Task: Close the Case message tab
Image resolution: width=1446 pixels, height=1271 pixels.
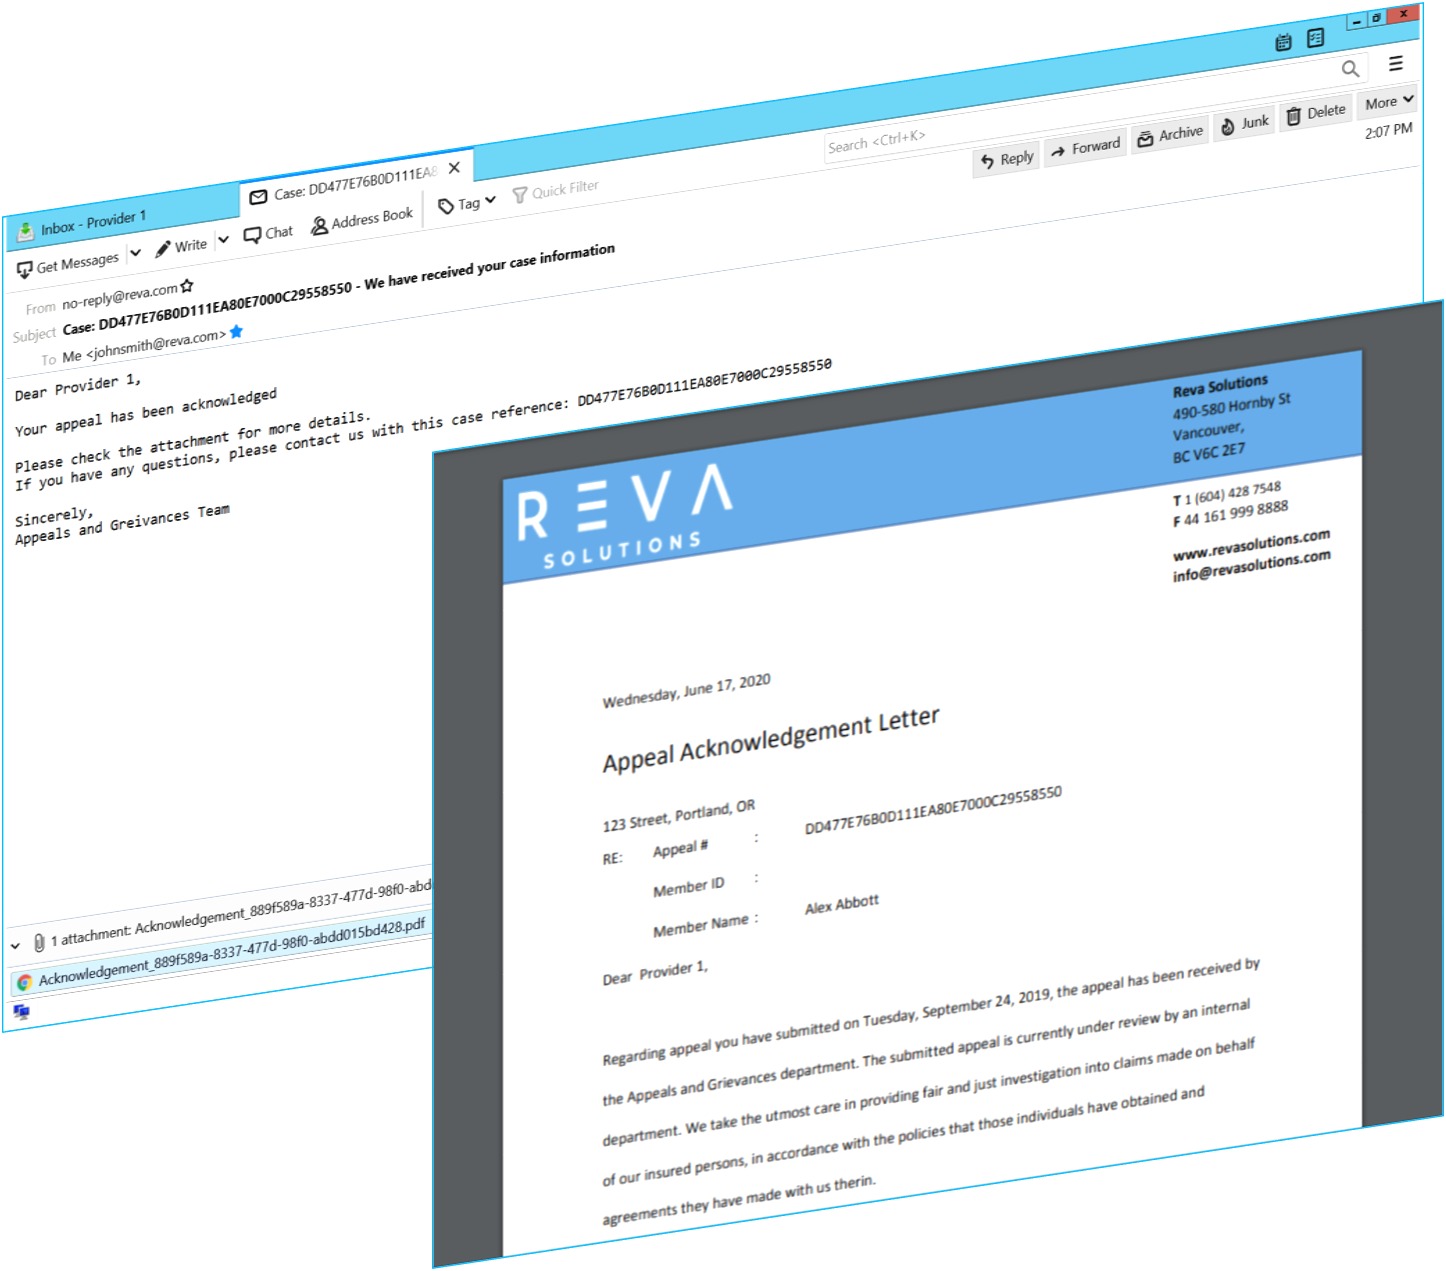Action: coord(454,168)
